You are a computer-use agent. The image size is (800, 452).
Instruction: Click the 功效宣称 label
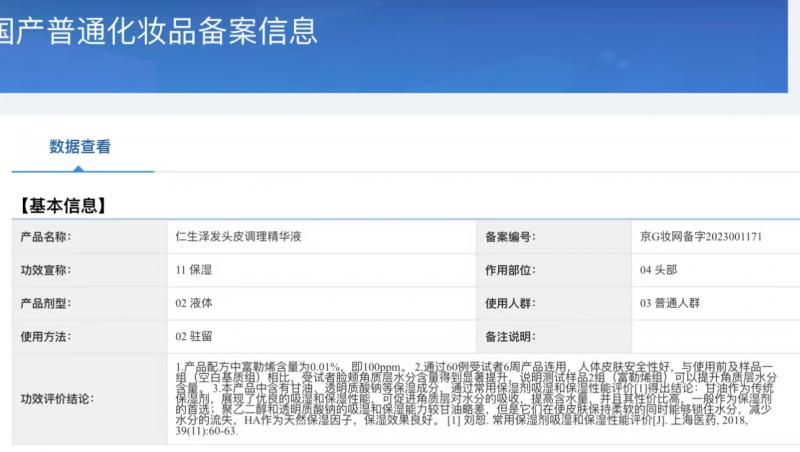coord(46,270)
